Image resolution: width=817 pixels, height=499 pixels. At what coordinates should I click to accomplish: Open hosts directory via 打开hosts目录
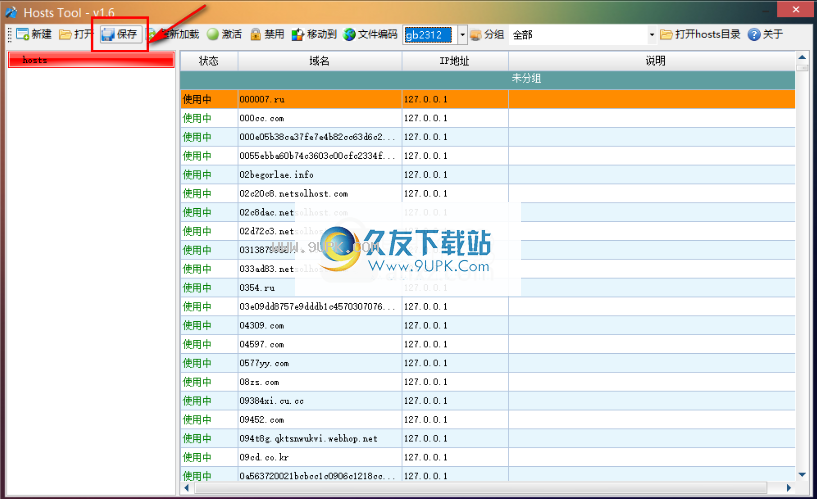[700, 34]
